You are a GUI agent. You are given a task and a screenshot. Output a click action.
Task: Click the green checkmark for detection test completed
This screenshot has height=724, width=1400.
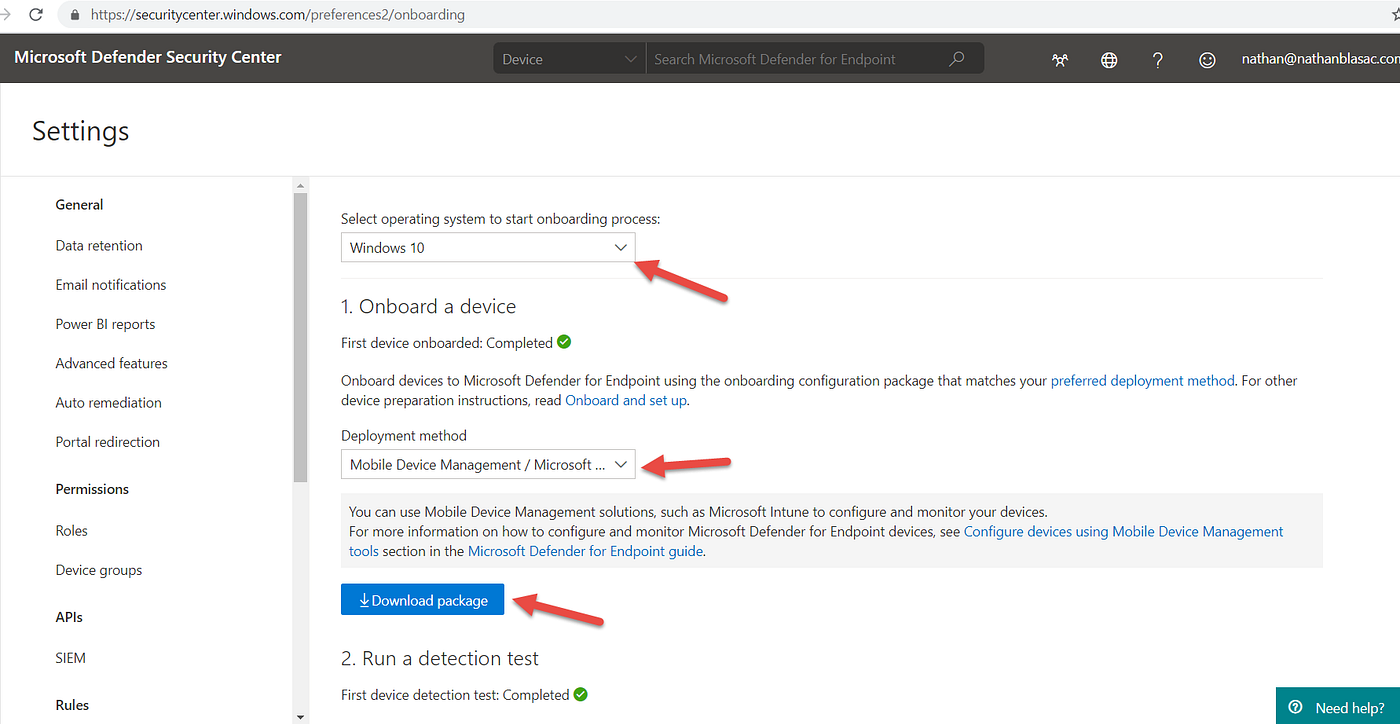(x=580, y=693)
